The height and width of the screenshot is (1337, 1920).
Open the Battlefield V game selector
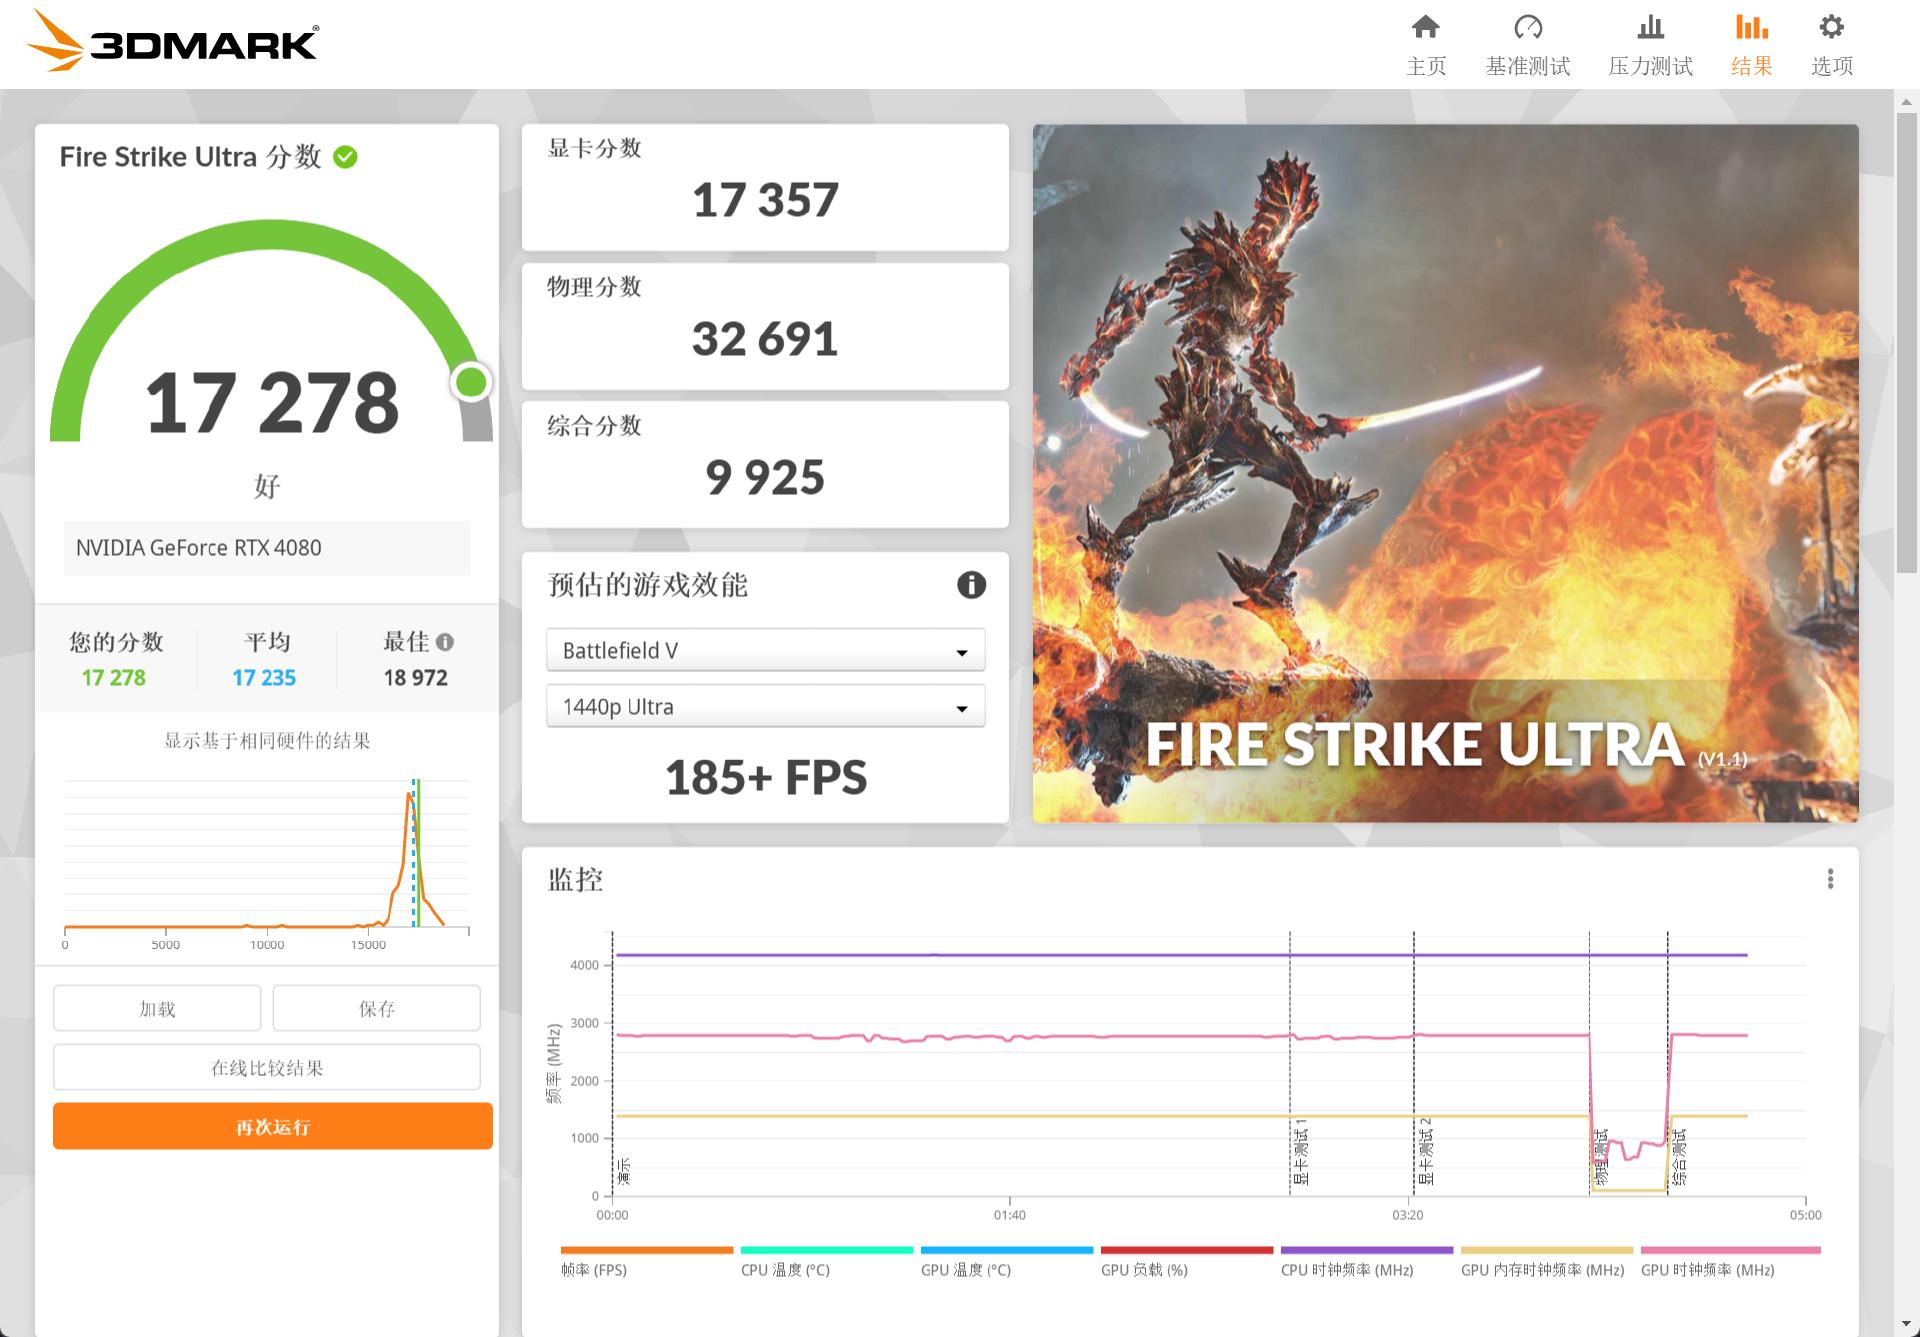coord(764,649)
